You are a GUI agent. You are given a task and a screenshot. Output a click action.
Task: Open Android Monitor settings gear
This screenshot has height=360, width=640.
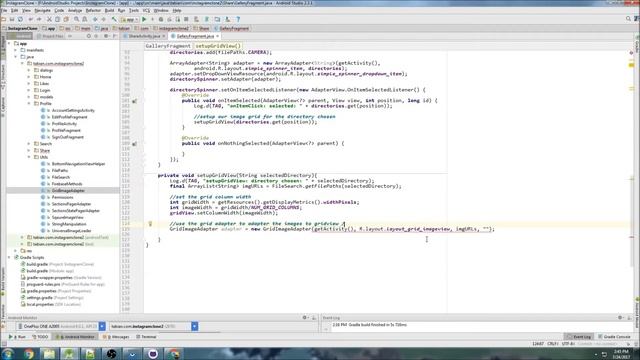click(304, 318)
